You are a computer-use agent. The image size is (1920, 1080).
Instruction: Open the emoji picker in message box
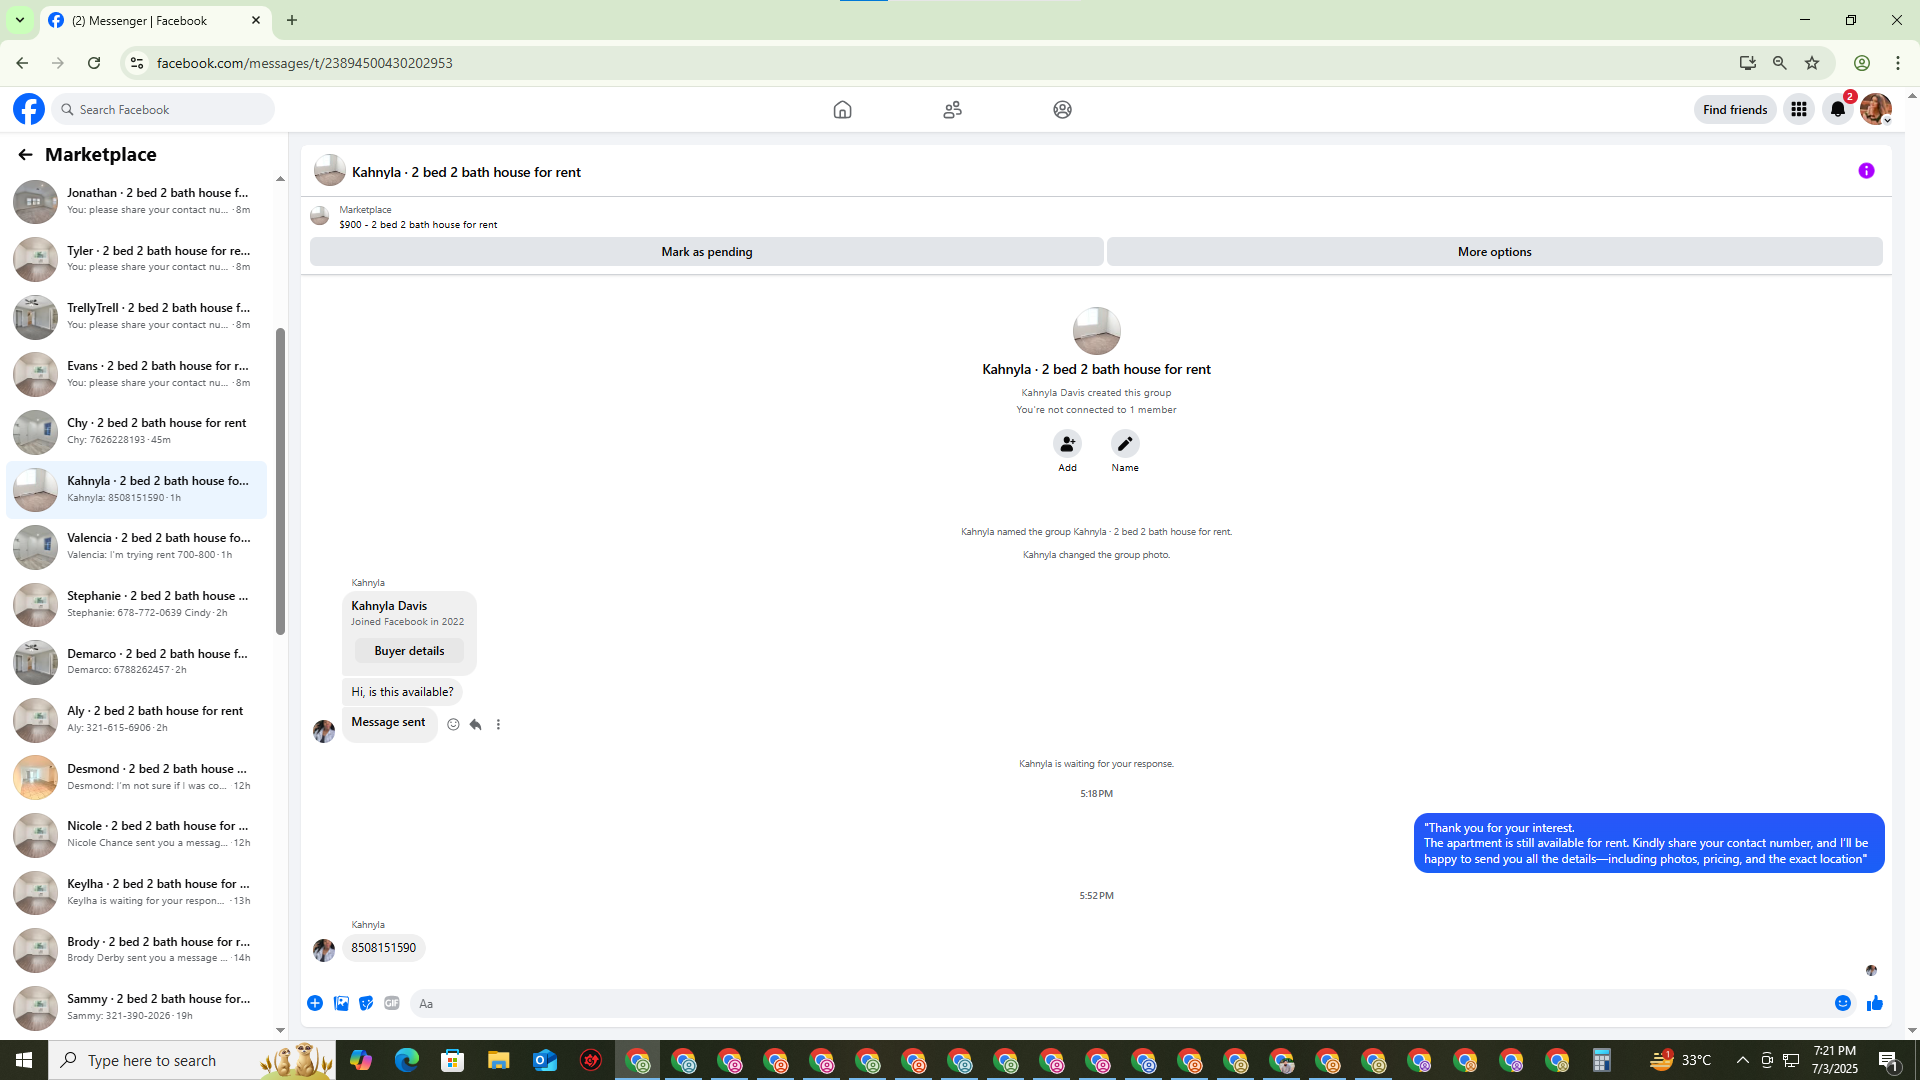[x=1842, y=1003]
